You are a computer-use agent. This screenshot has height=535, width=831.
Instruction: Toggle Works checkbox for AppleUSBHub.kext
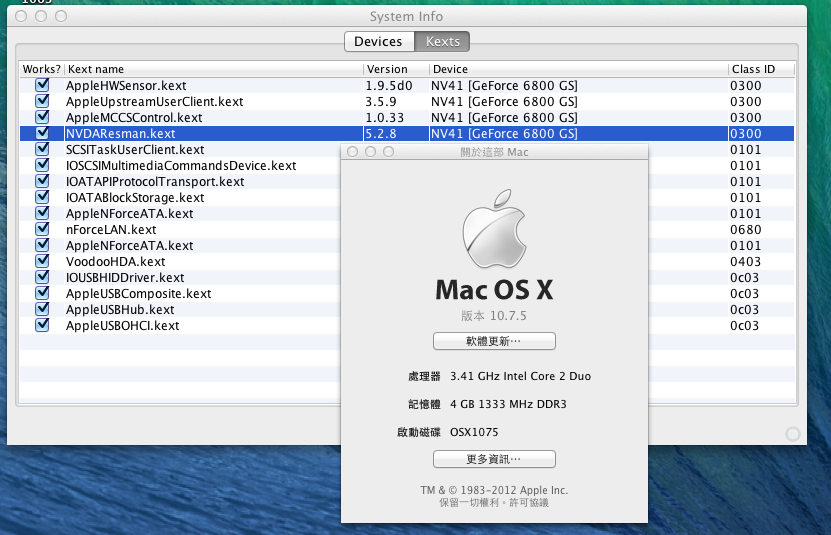coord(42,309)
